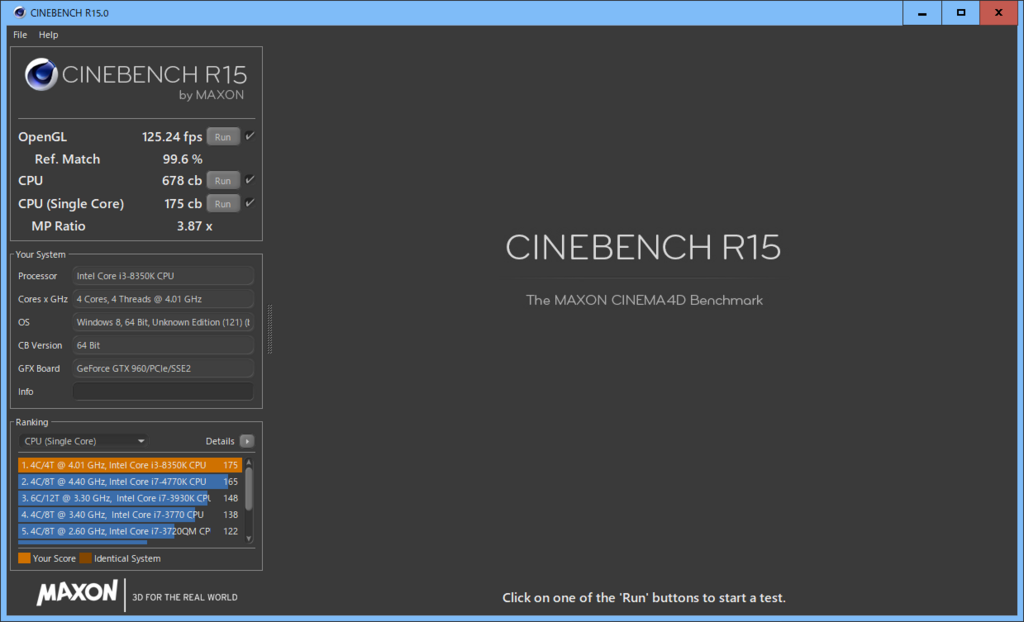Click the OpenGL score 125.24 fps
This screenshot has width=1024, height=622.
click(x=172, y=137)
